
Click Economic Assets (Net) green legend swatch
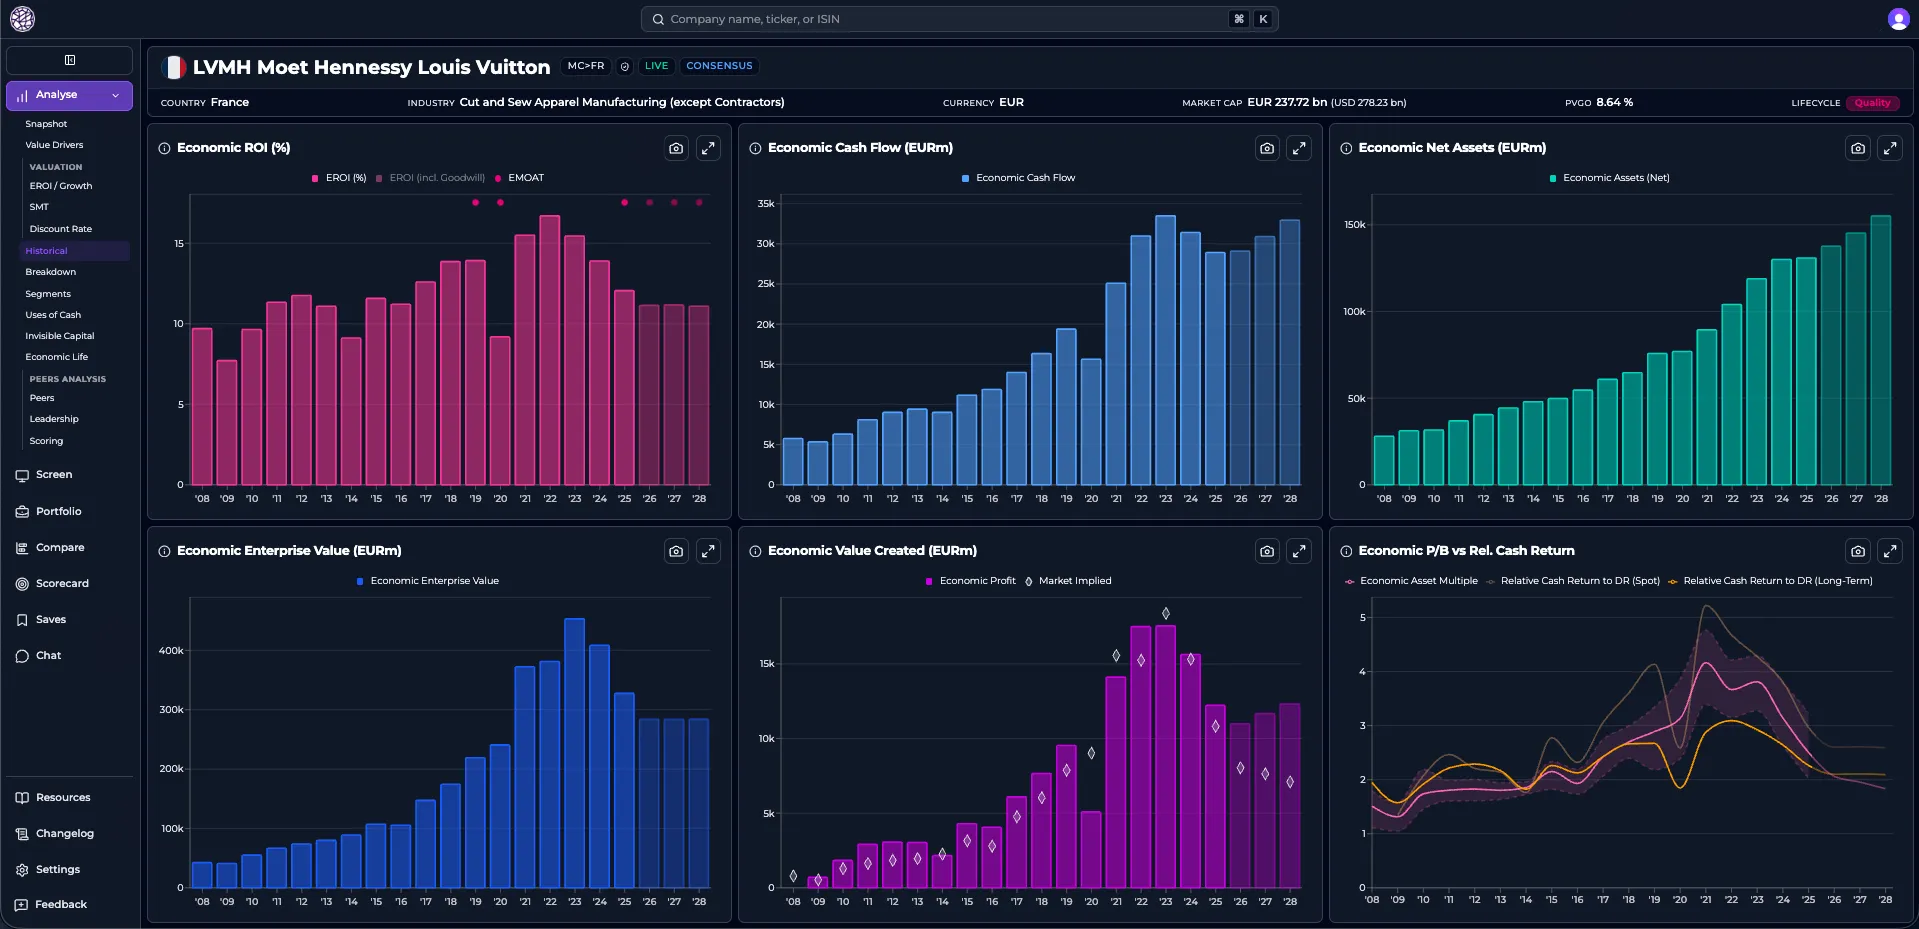click(x=1552, y=178)
